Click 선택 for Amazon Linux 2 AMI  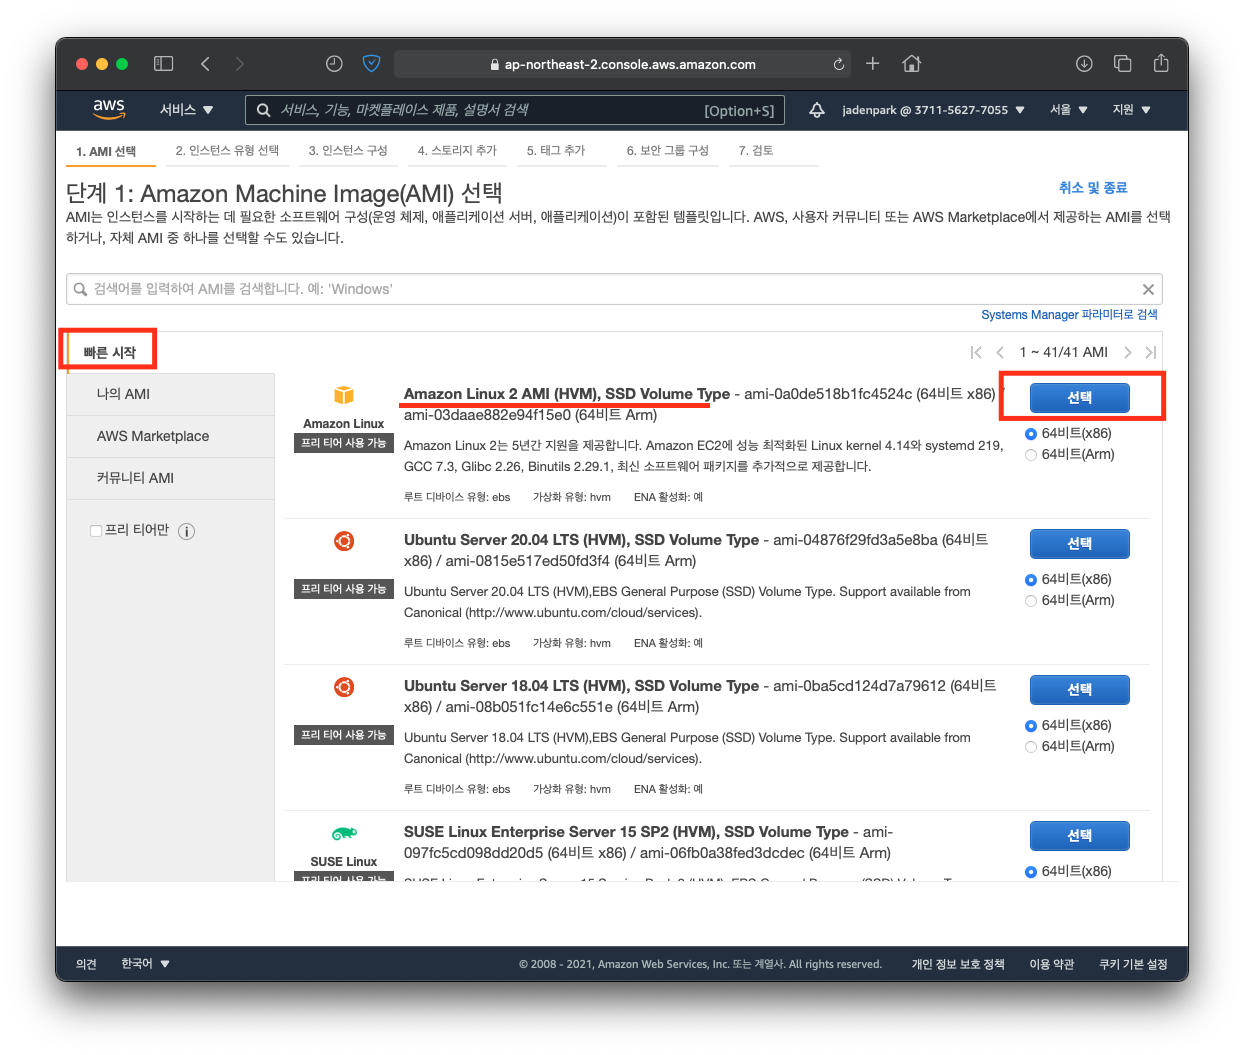(x=1080, y=398)
